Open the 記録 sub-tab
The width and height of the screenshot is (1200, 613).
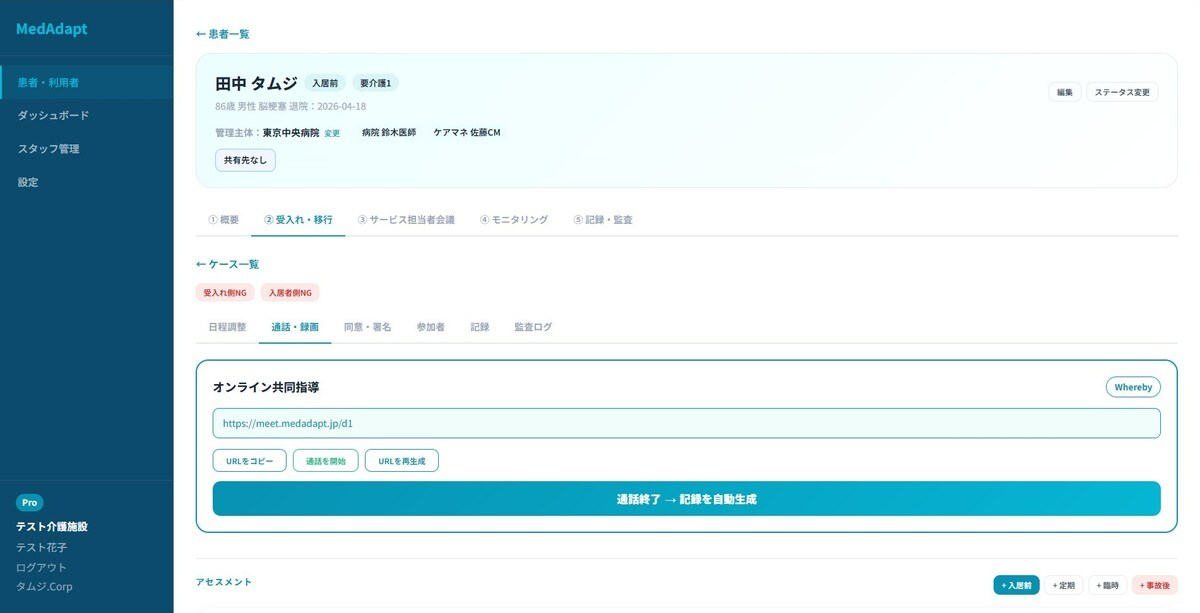[x=480, y=327]
